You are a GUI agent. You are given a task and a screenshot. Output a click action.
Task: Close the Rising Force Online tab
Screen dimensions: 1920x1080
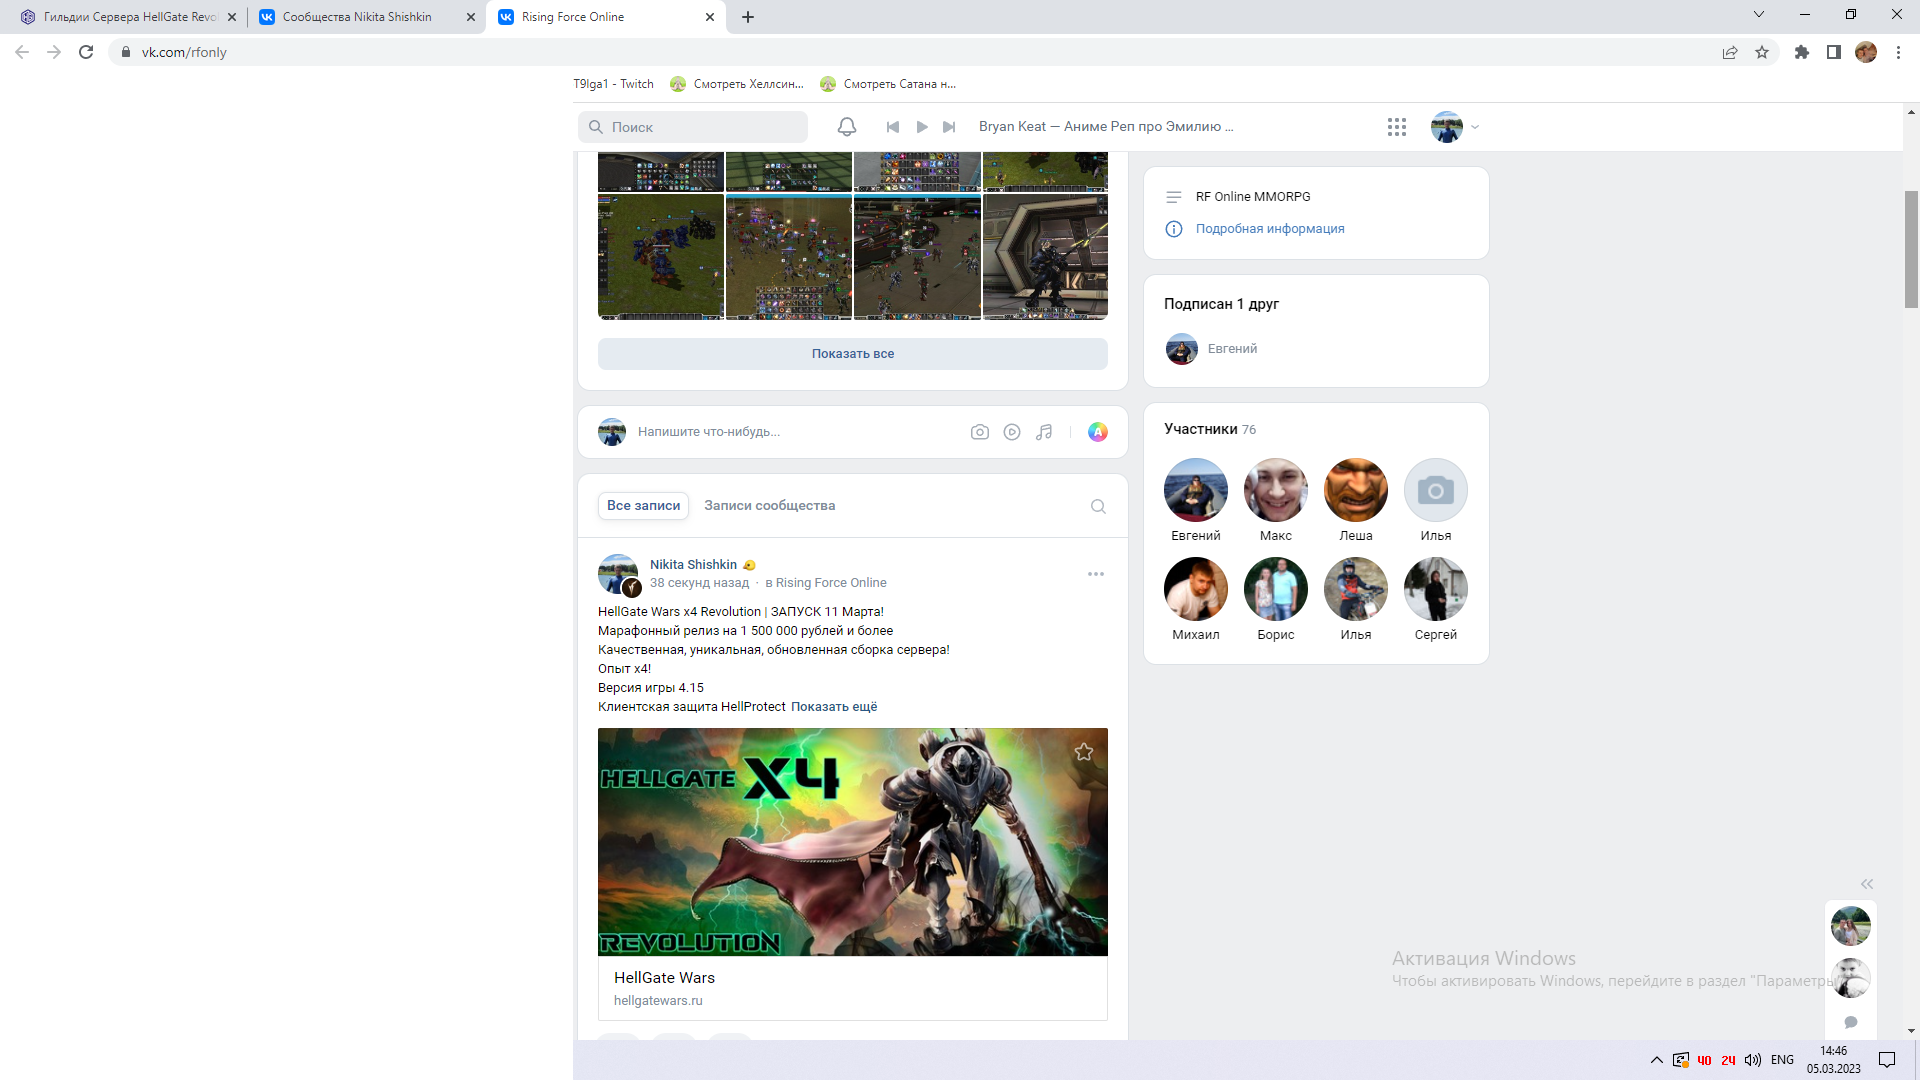pos(710,17)
